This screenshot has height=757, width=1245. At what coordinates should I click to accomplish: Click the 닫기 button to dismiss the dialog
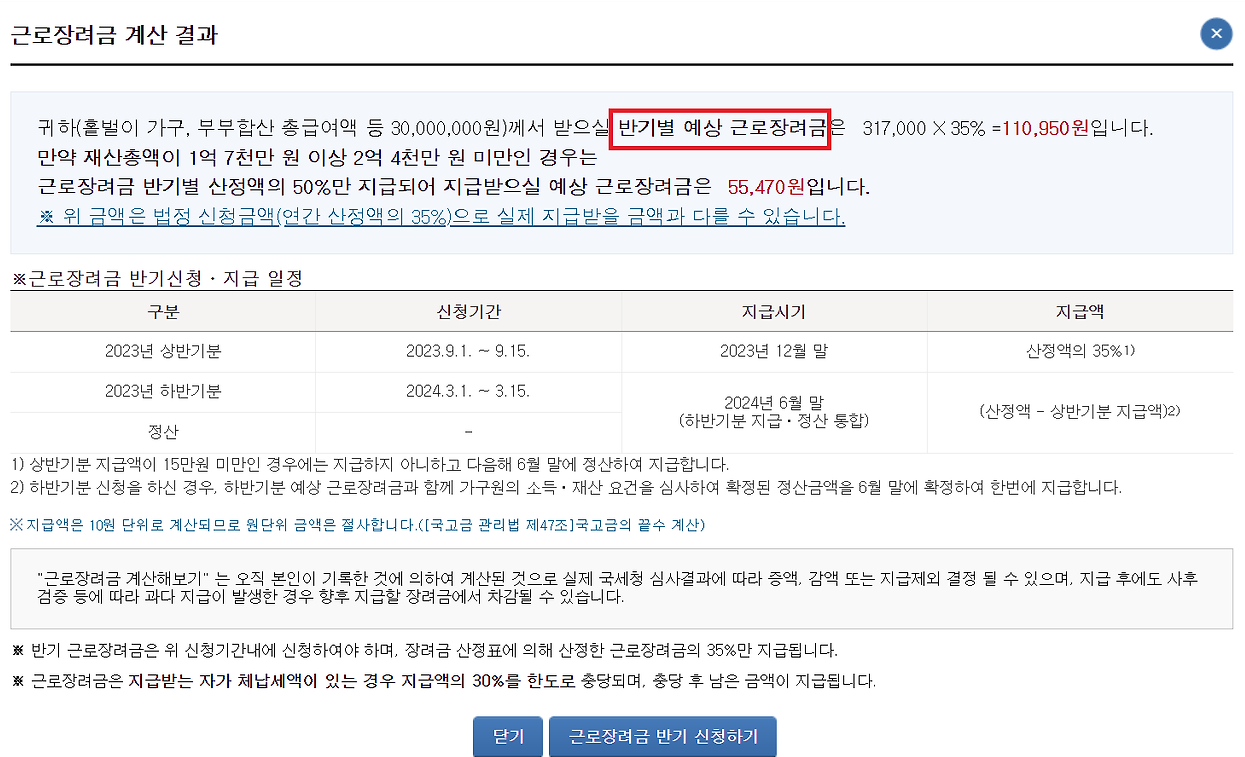click(507, 735)
